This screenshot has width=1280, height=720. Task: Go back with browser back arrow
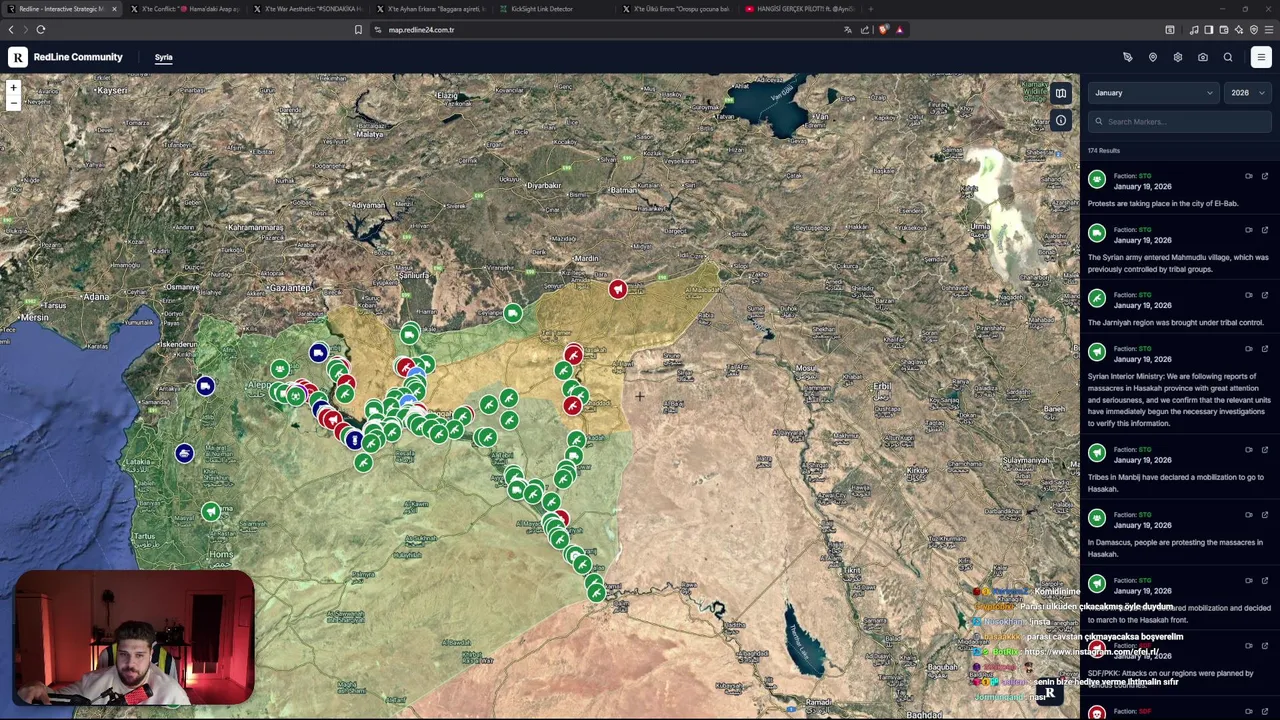point(11,30)
